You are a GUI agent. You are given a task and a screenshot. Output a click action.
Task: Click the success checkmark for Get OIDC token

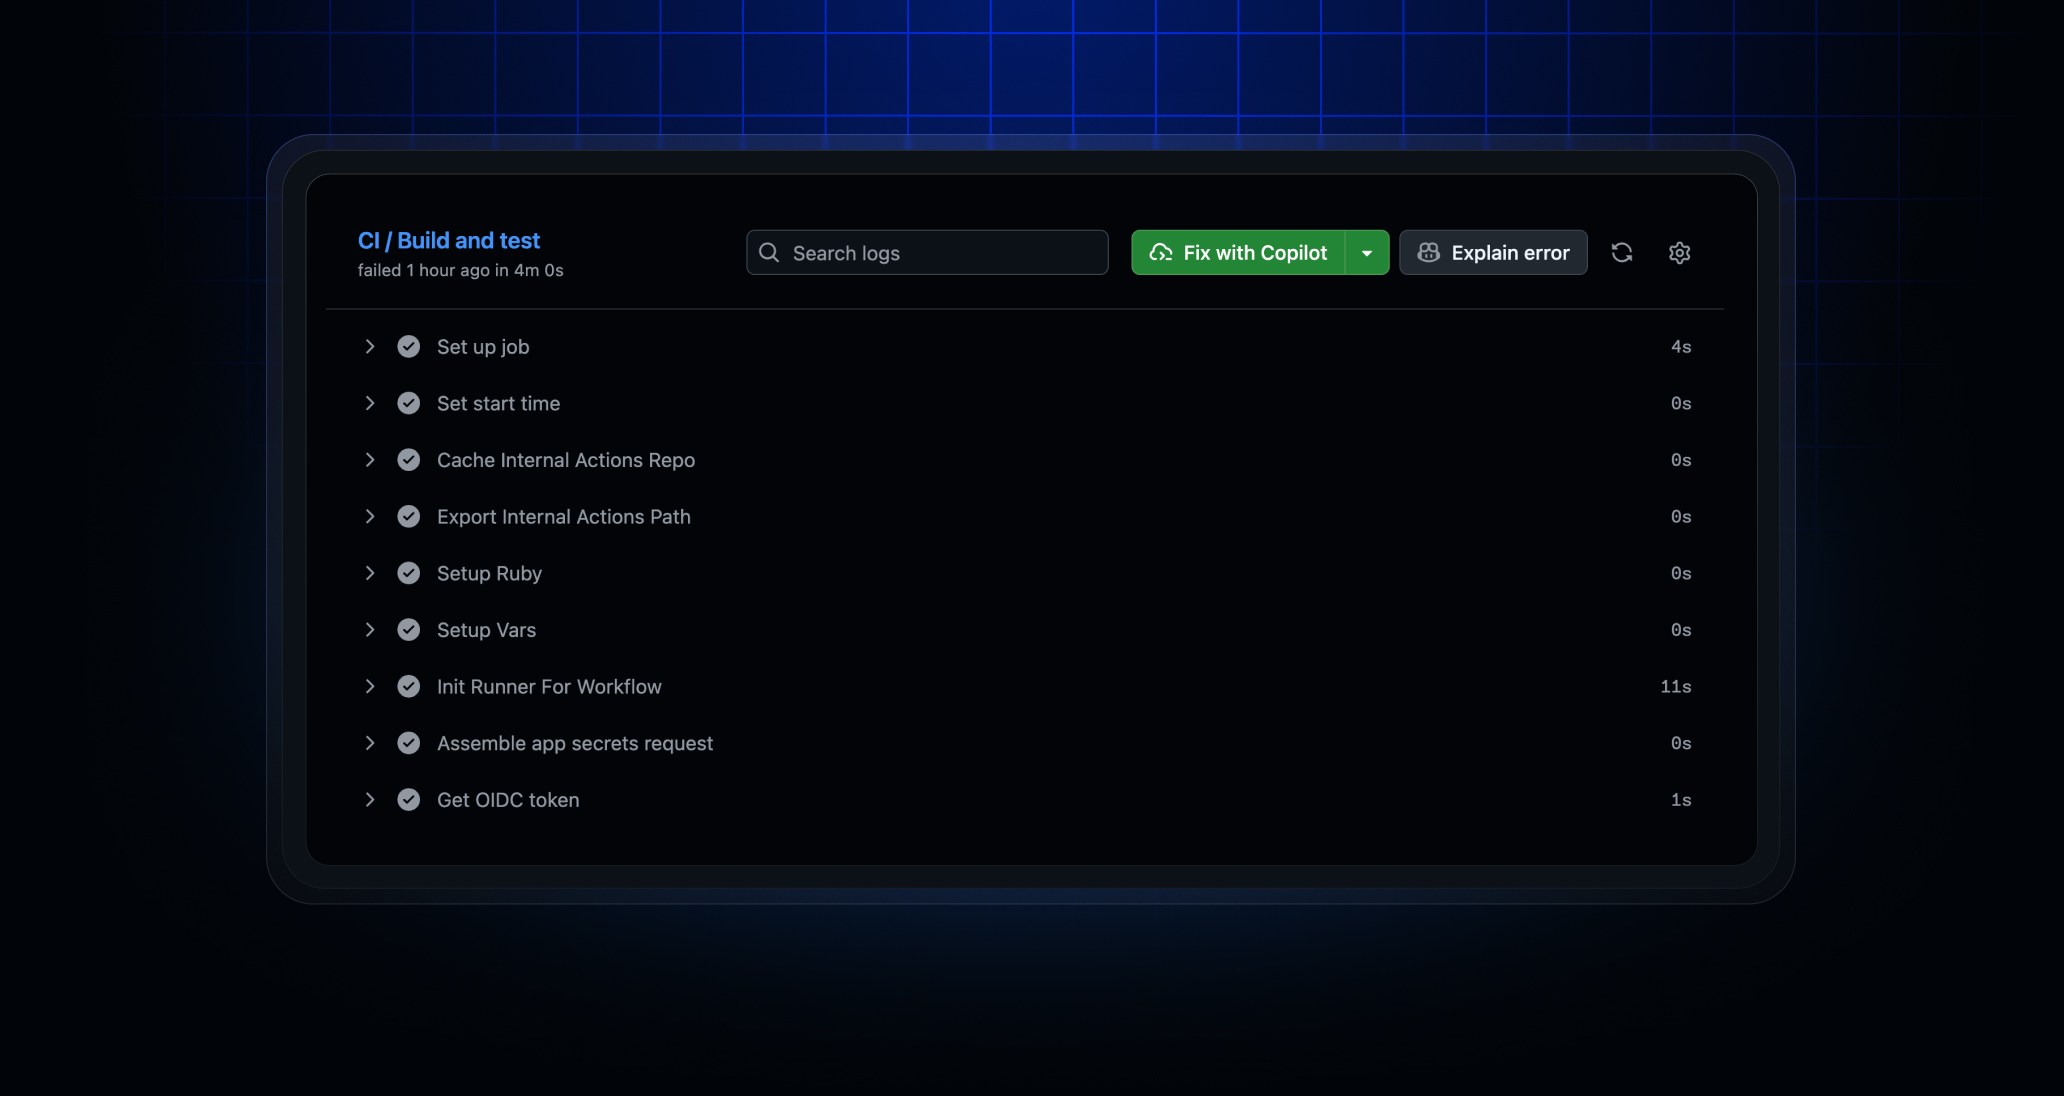(409, 800)
